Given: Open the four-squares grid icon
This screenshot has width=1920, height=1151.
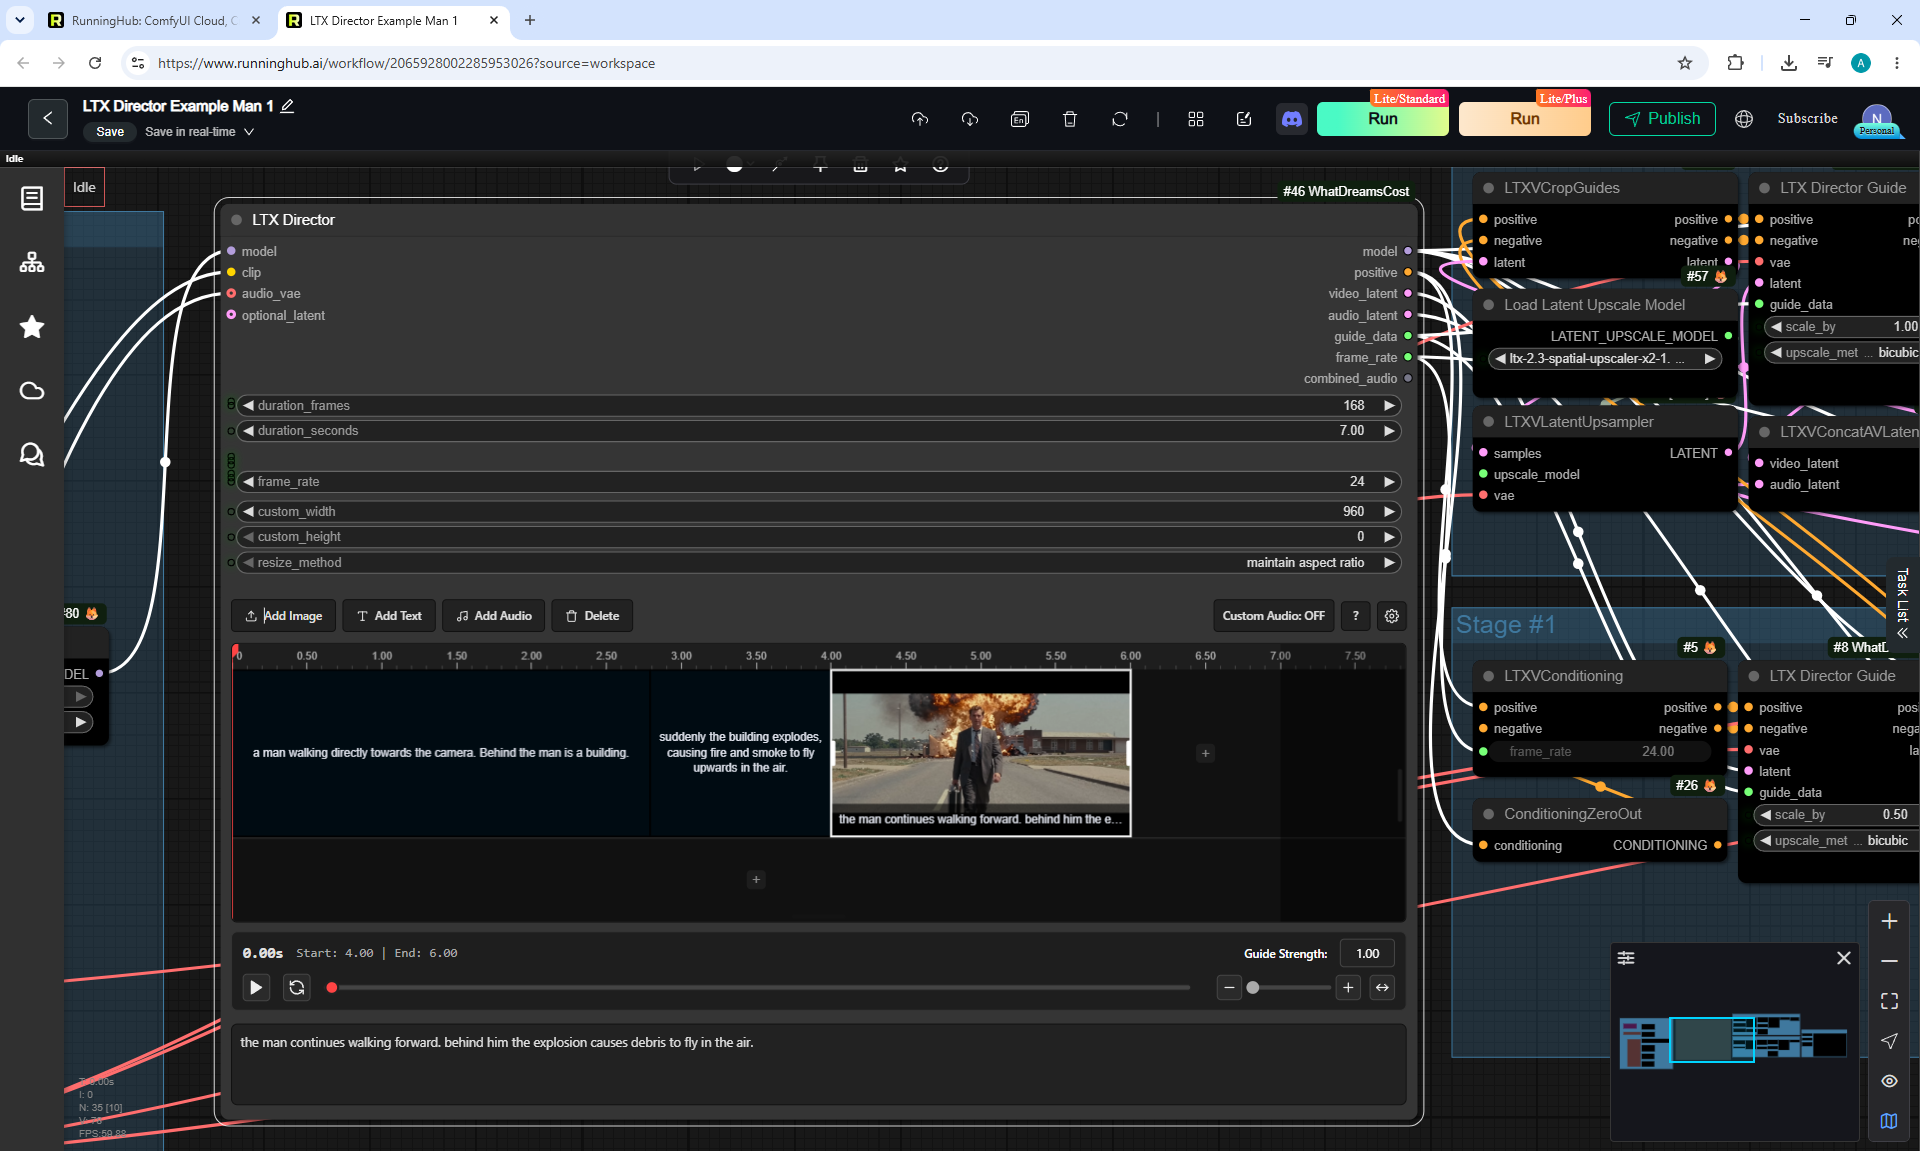Looking at the screenshot, I should click(x=1196, y=119).
